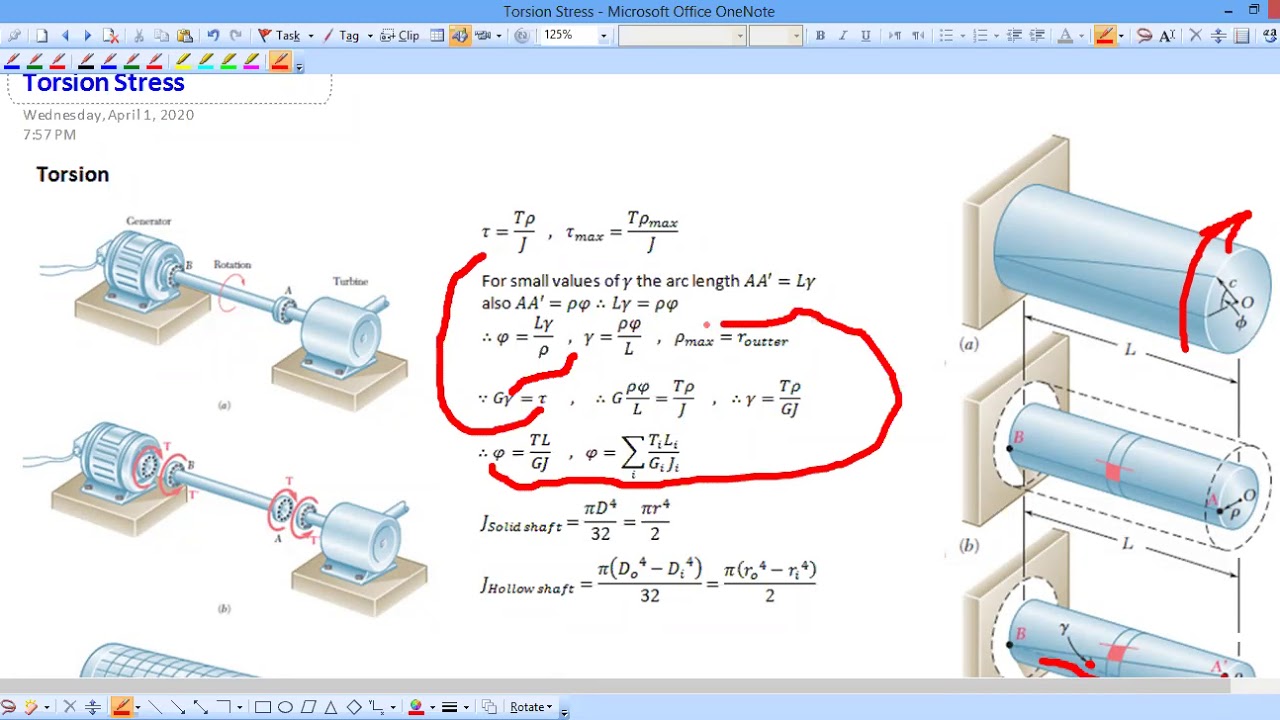Restore the OneNote window size
Screen dimensions: 1280x720
pos(1254,10)
